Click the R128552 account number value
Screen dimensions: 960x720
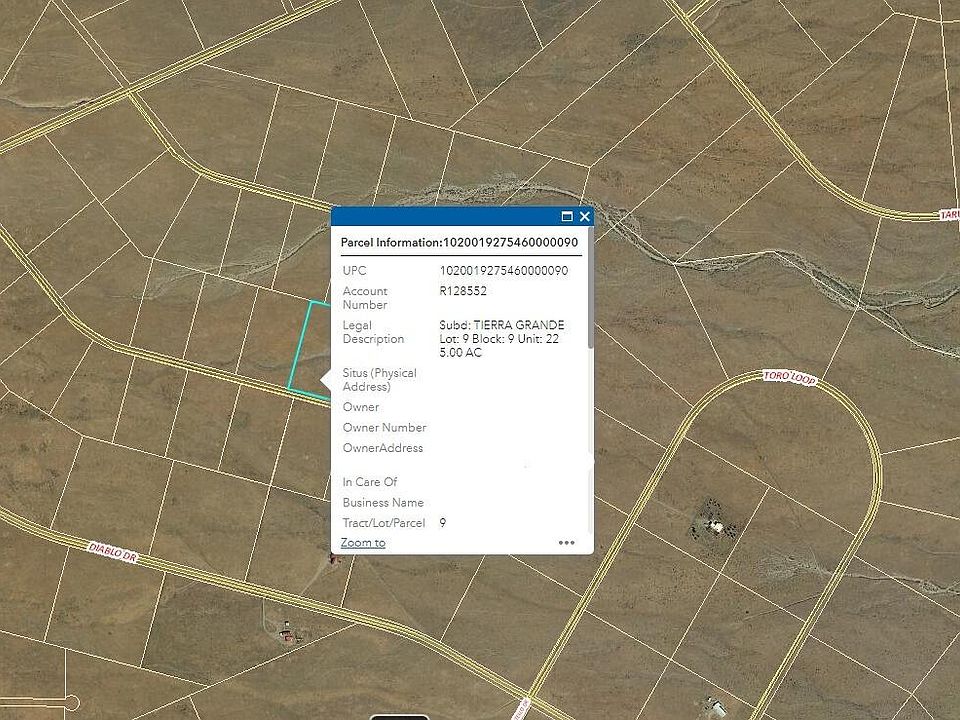tap(463, 291)
